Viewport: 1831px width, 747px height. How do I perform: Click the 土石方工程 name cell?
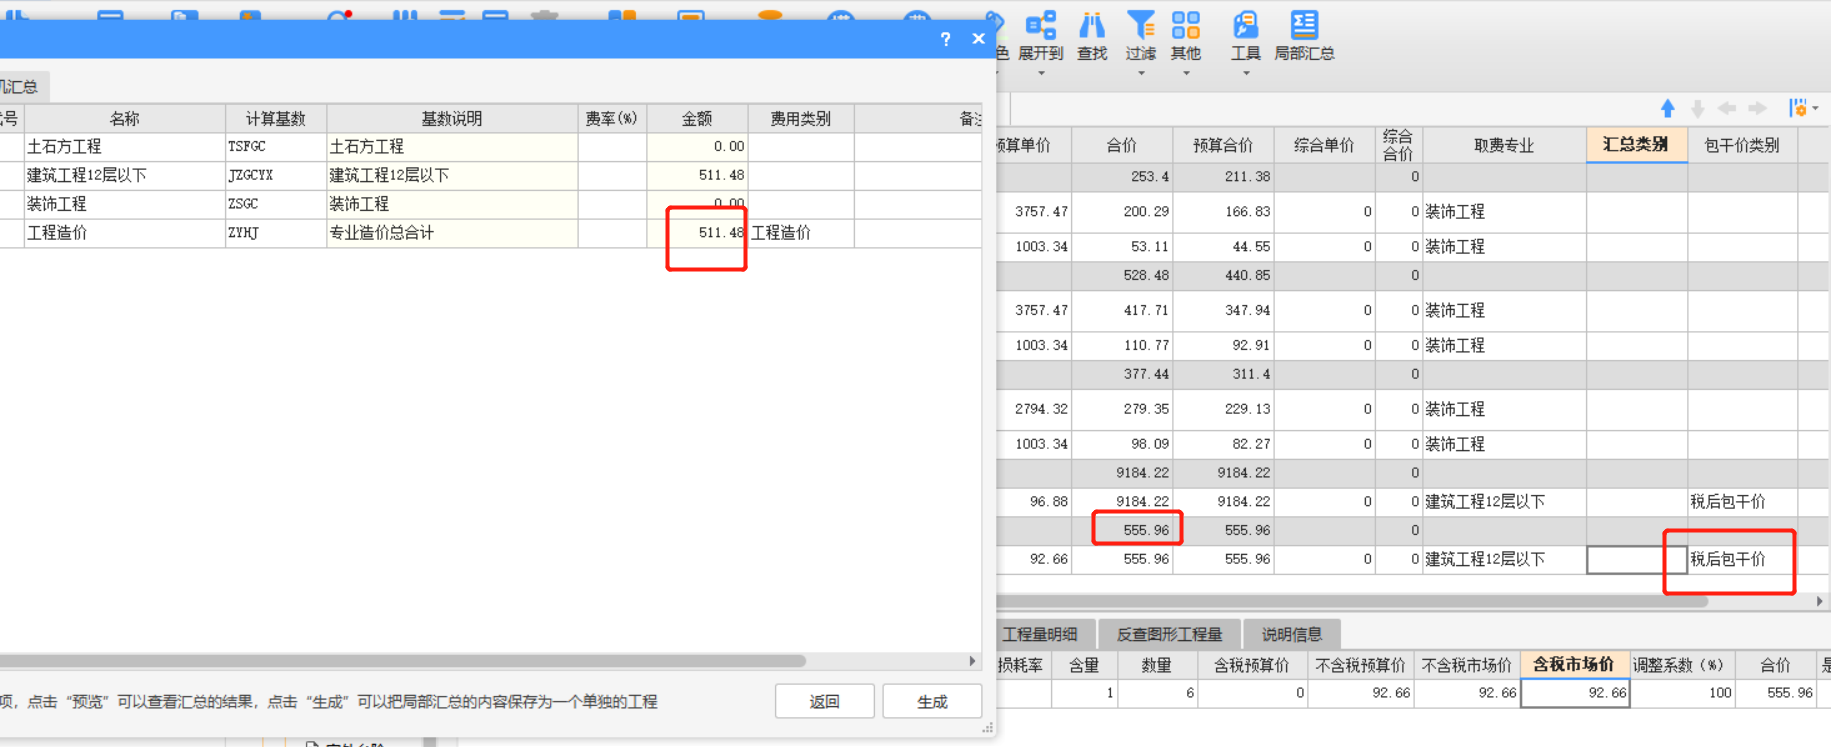tap(125, 146)
